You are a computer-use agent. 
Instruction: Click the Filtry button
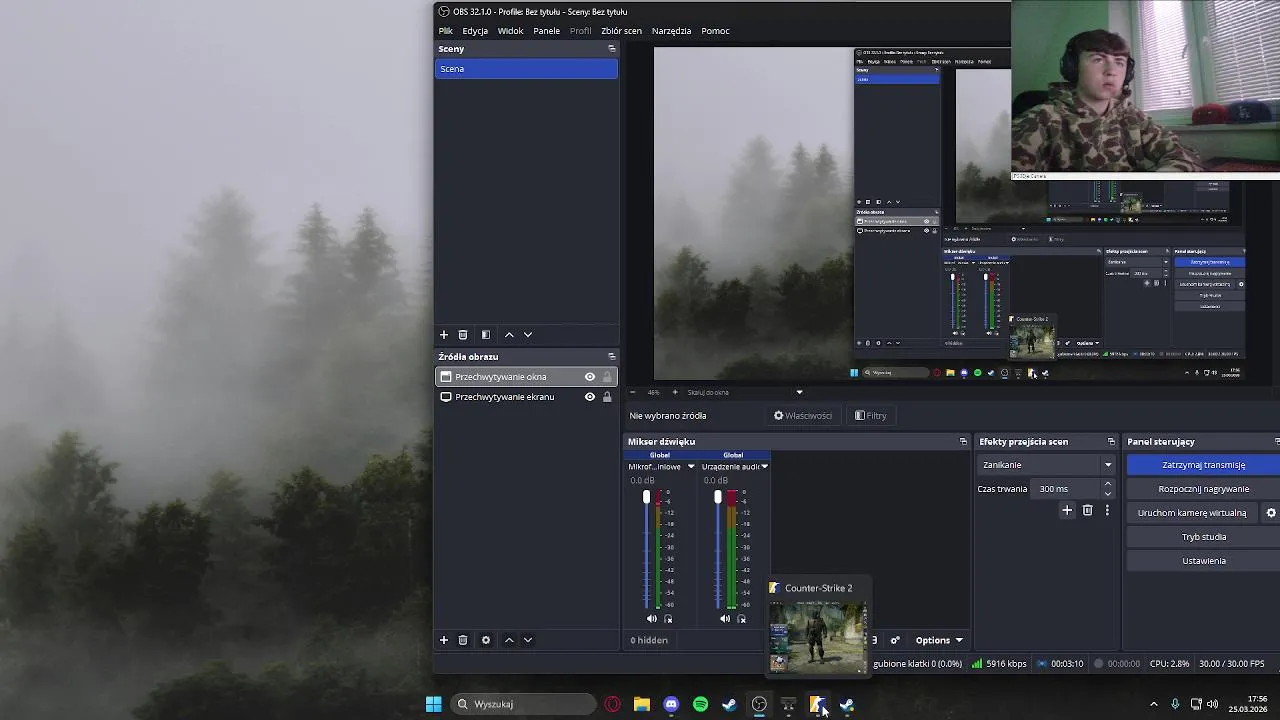[871, 416]
